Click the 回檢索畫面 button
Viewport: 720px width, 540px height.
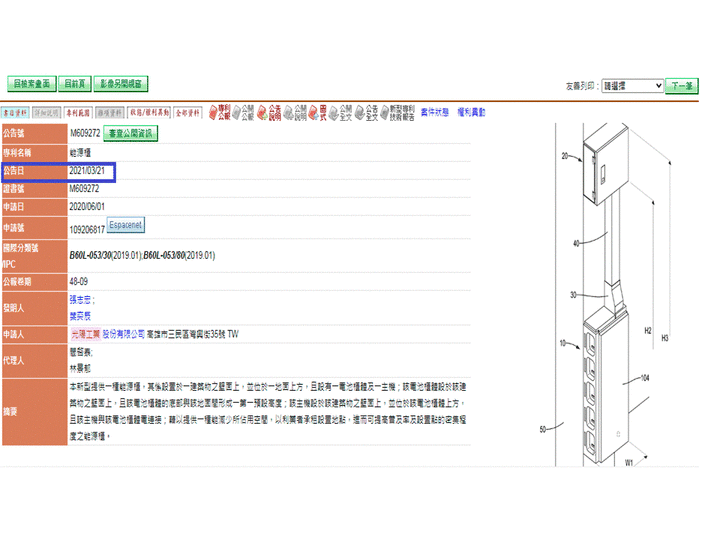click(x=32, y=84)
